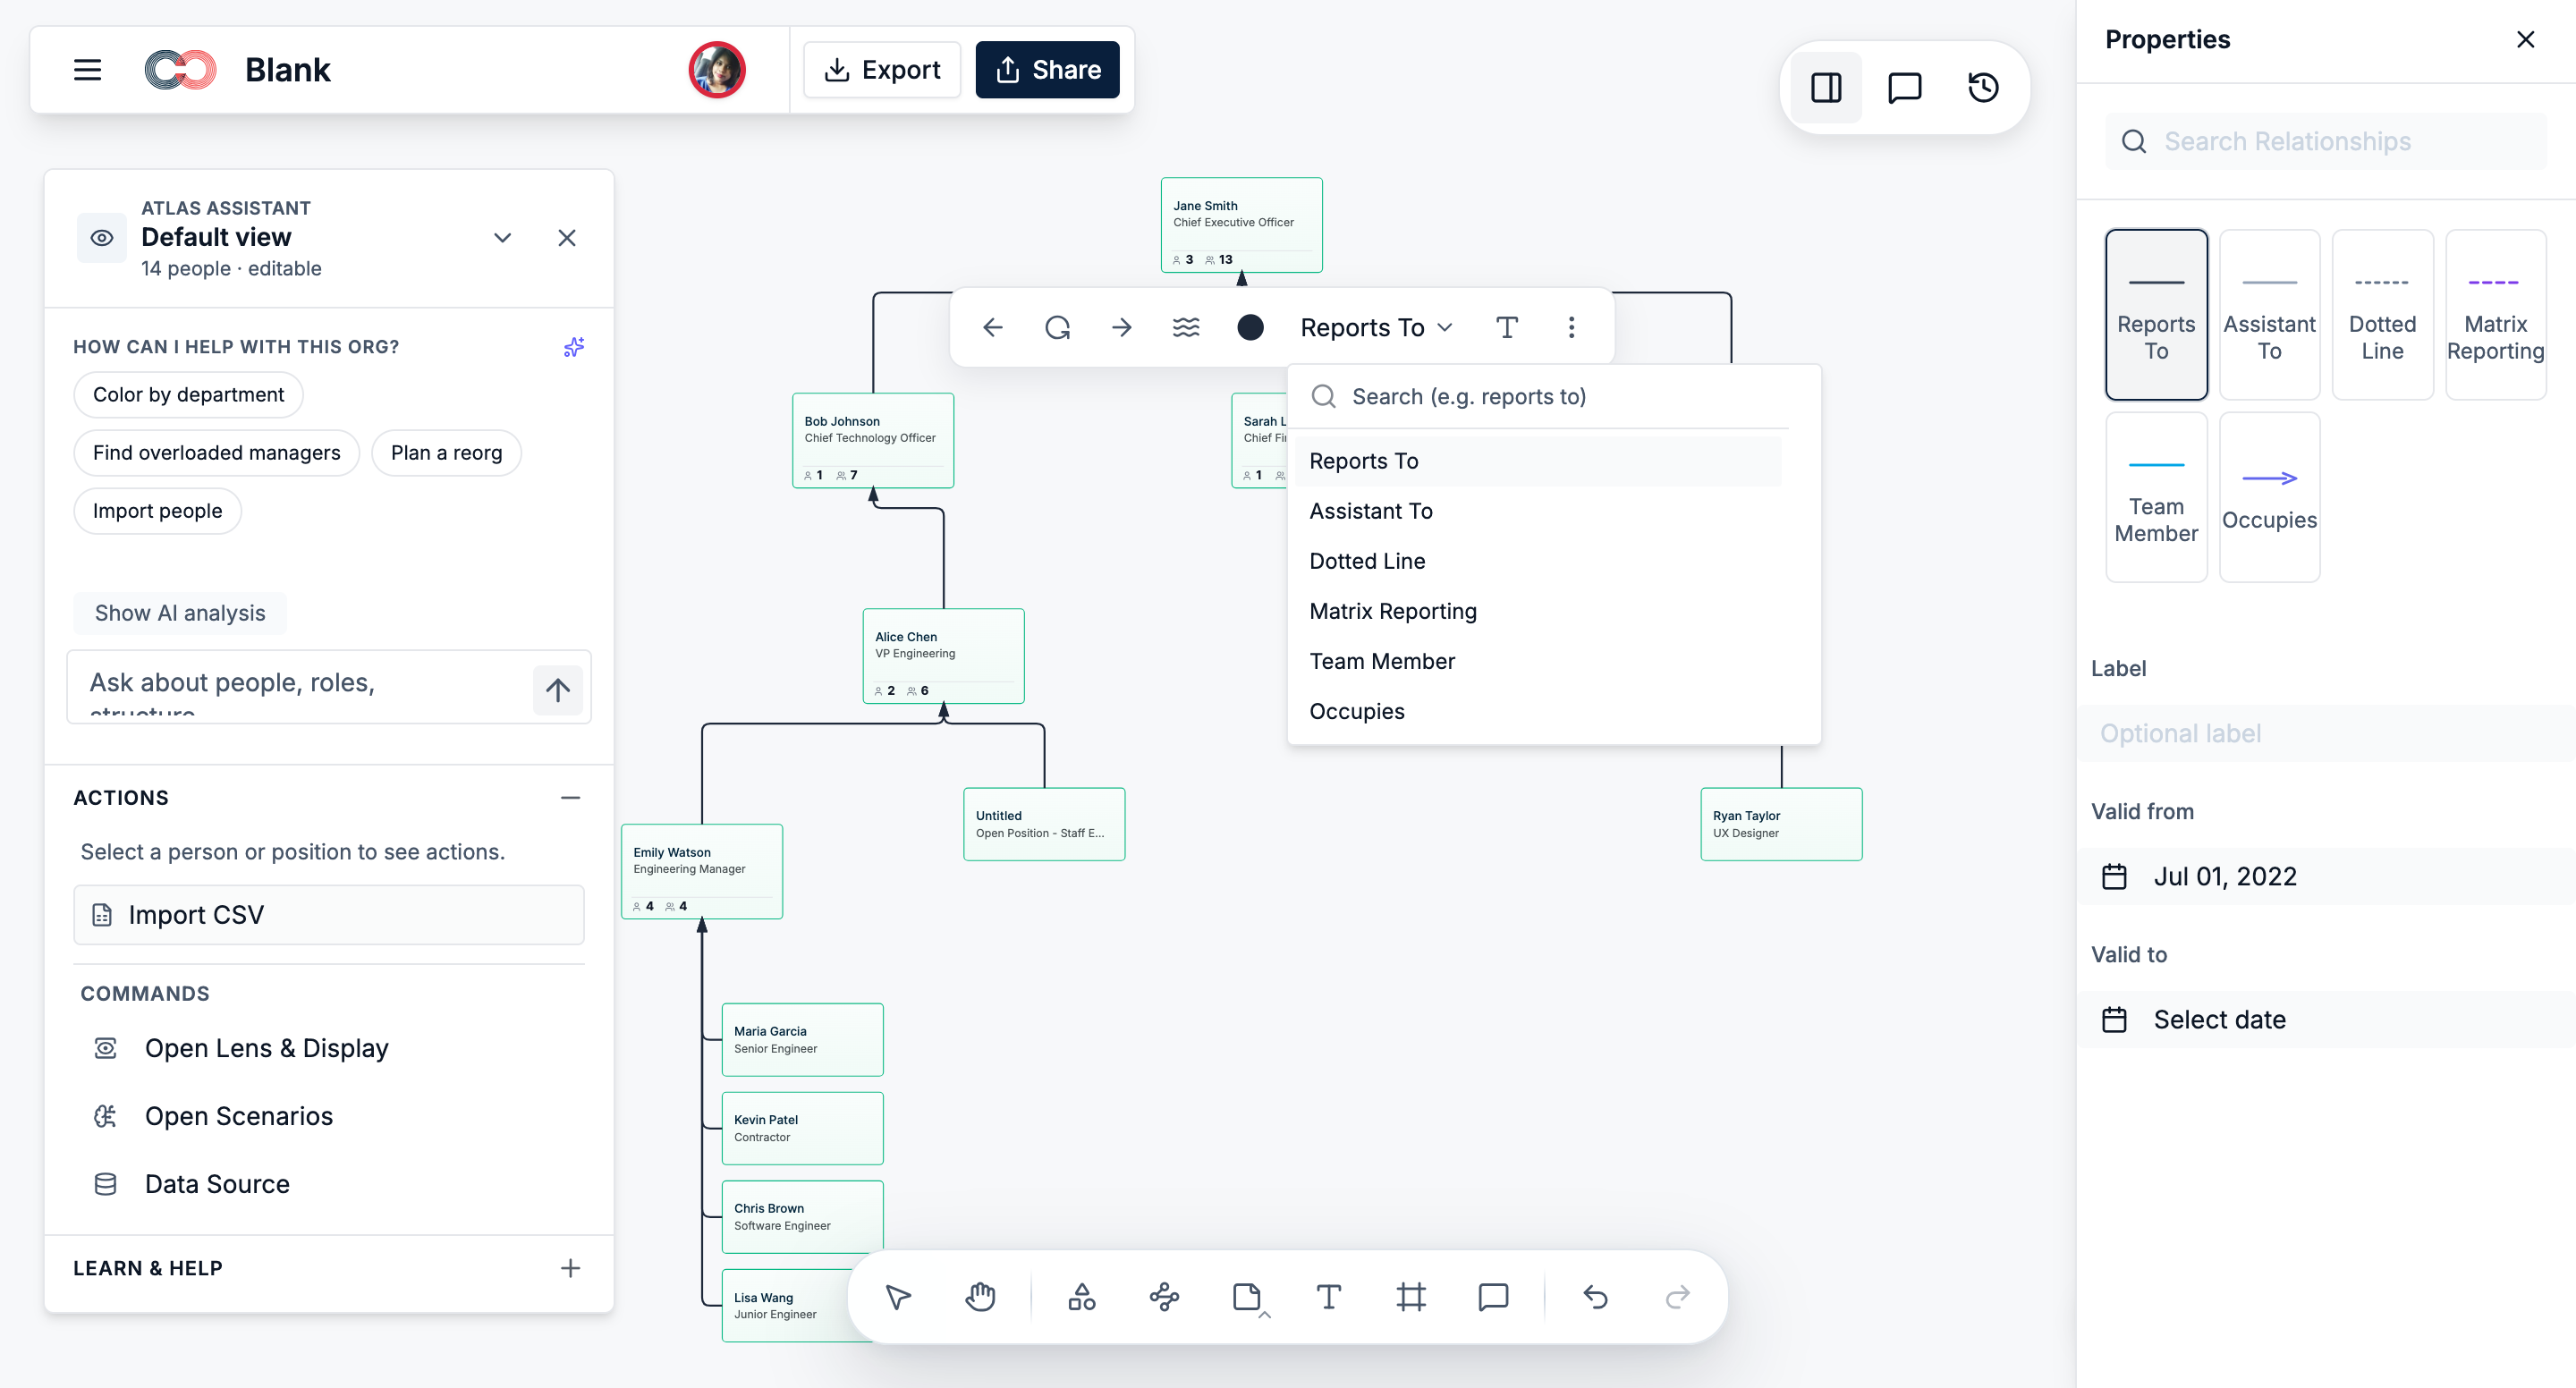This screenshot has height=1388, width=2576.
Task: Close the Atlas Assistant panel
Action: pos(567,238)
